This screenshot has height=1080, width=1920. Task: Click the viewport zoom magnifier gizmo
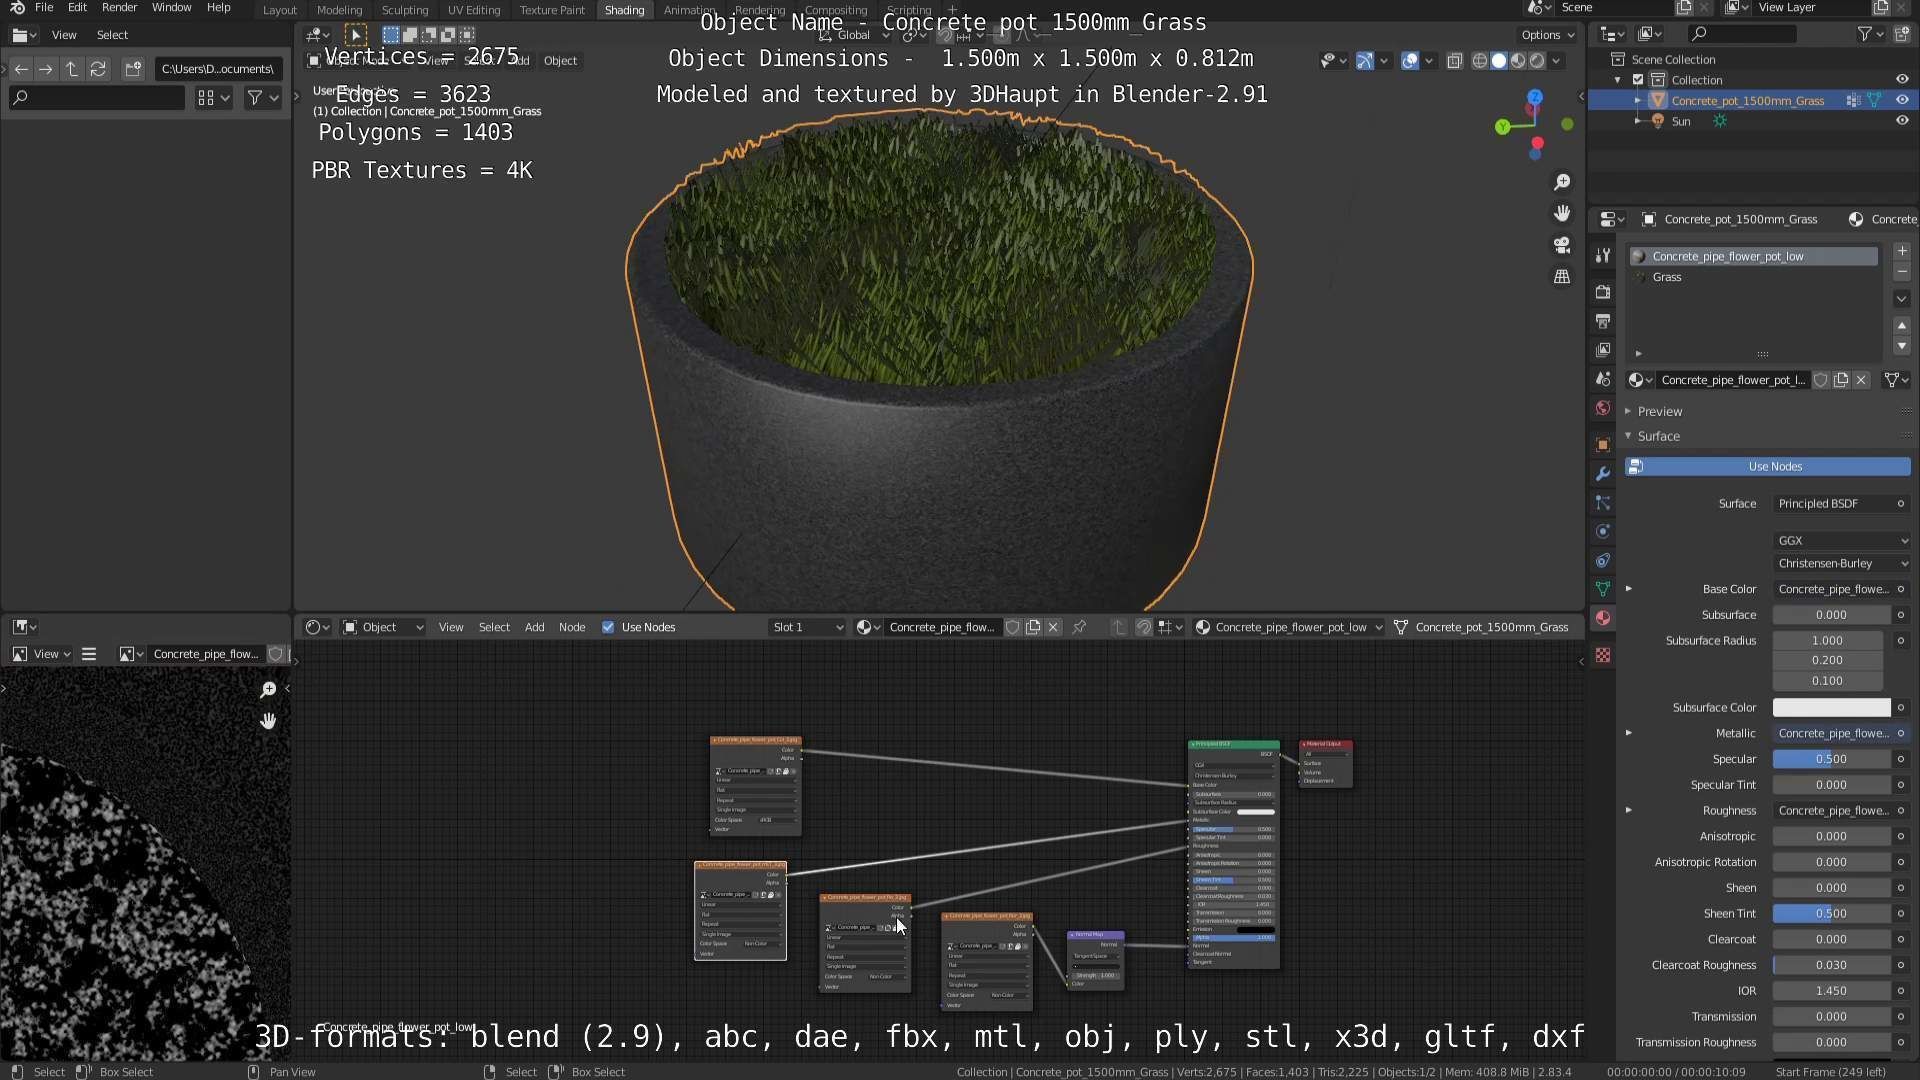1562,182
